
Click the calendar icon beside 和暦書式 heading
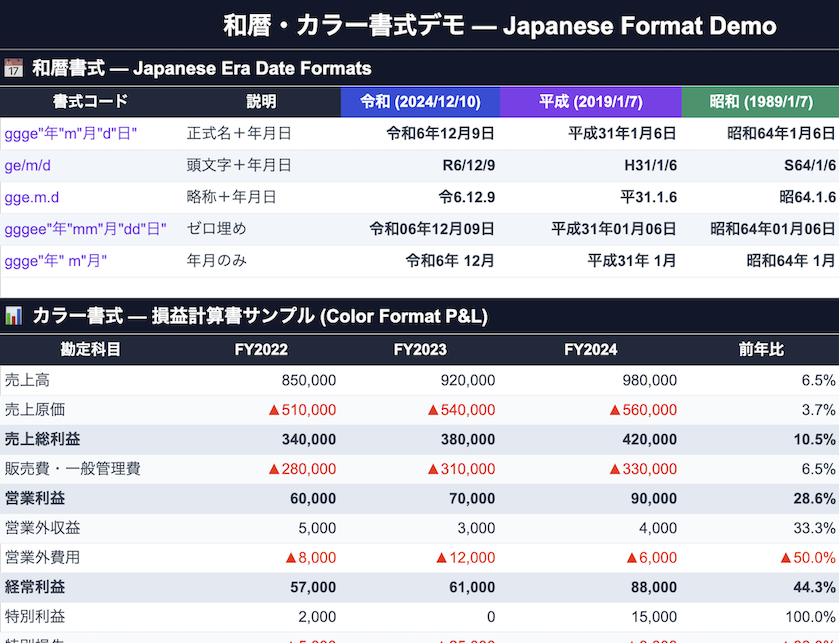click(x=16, y=68)
